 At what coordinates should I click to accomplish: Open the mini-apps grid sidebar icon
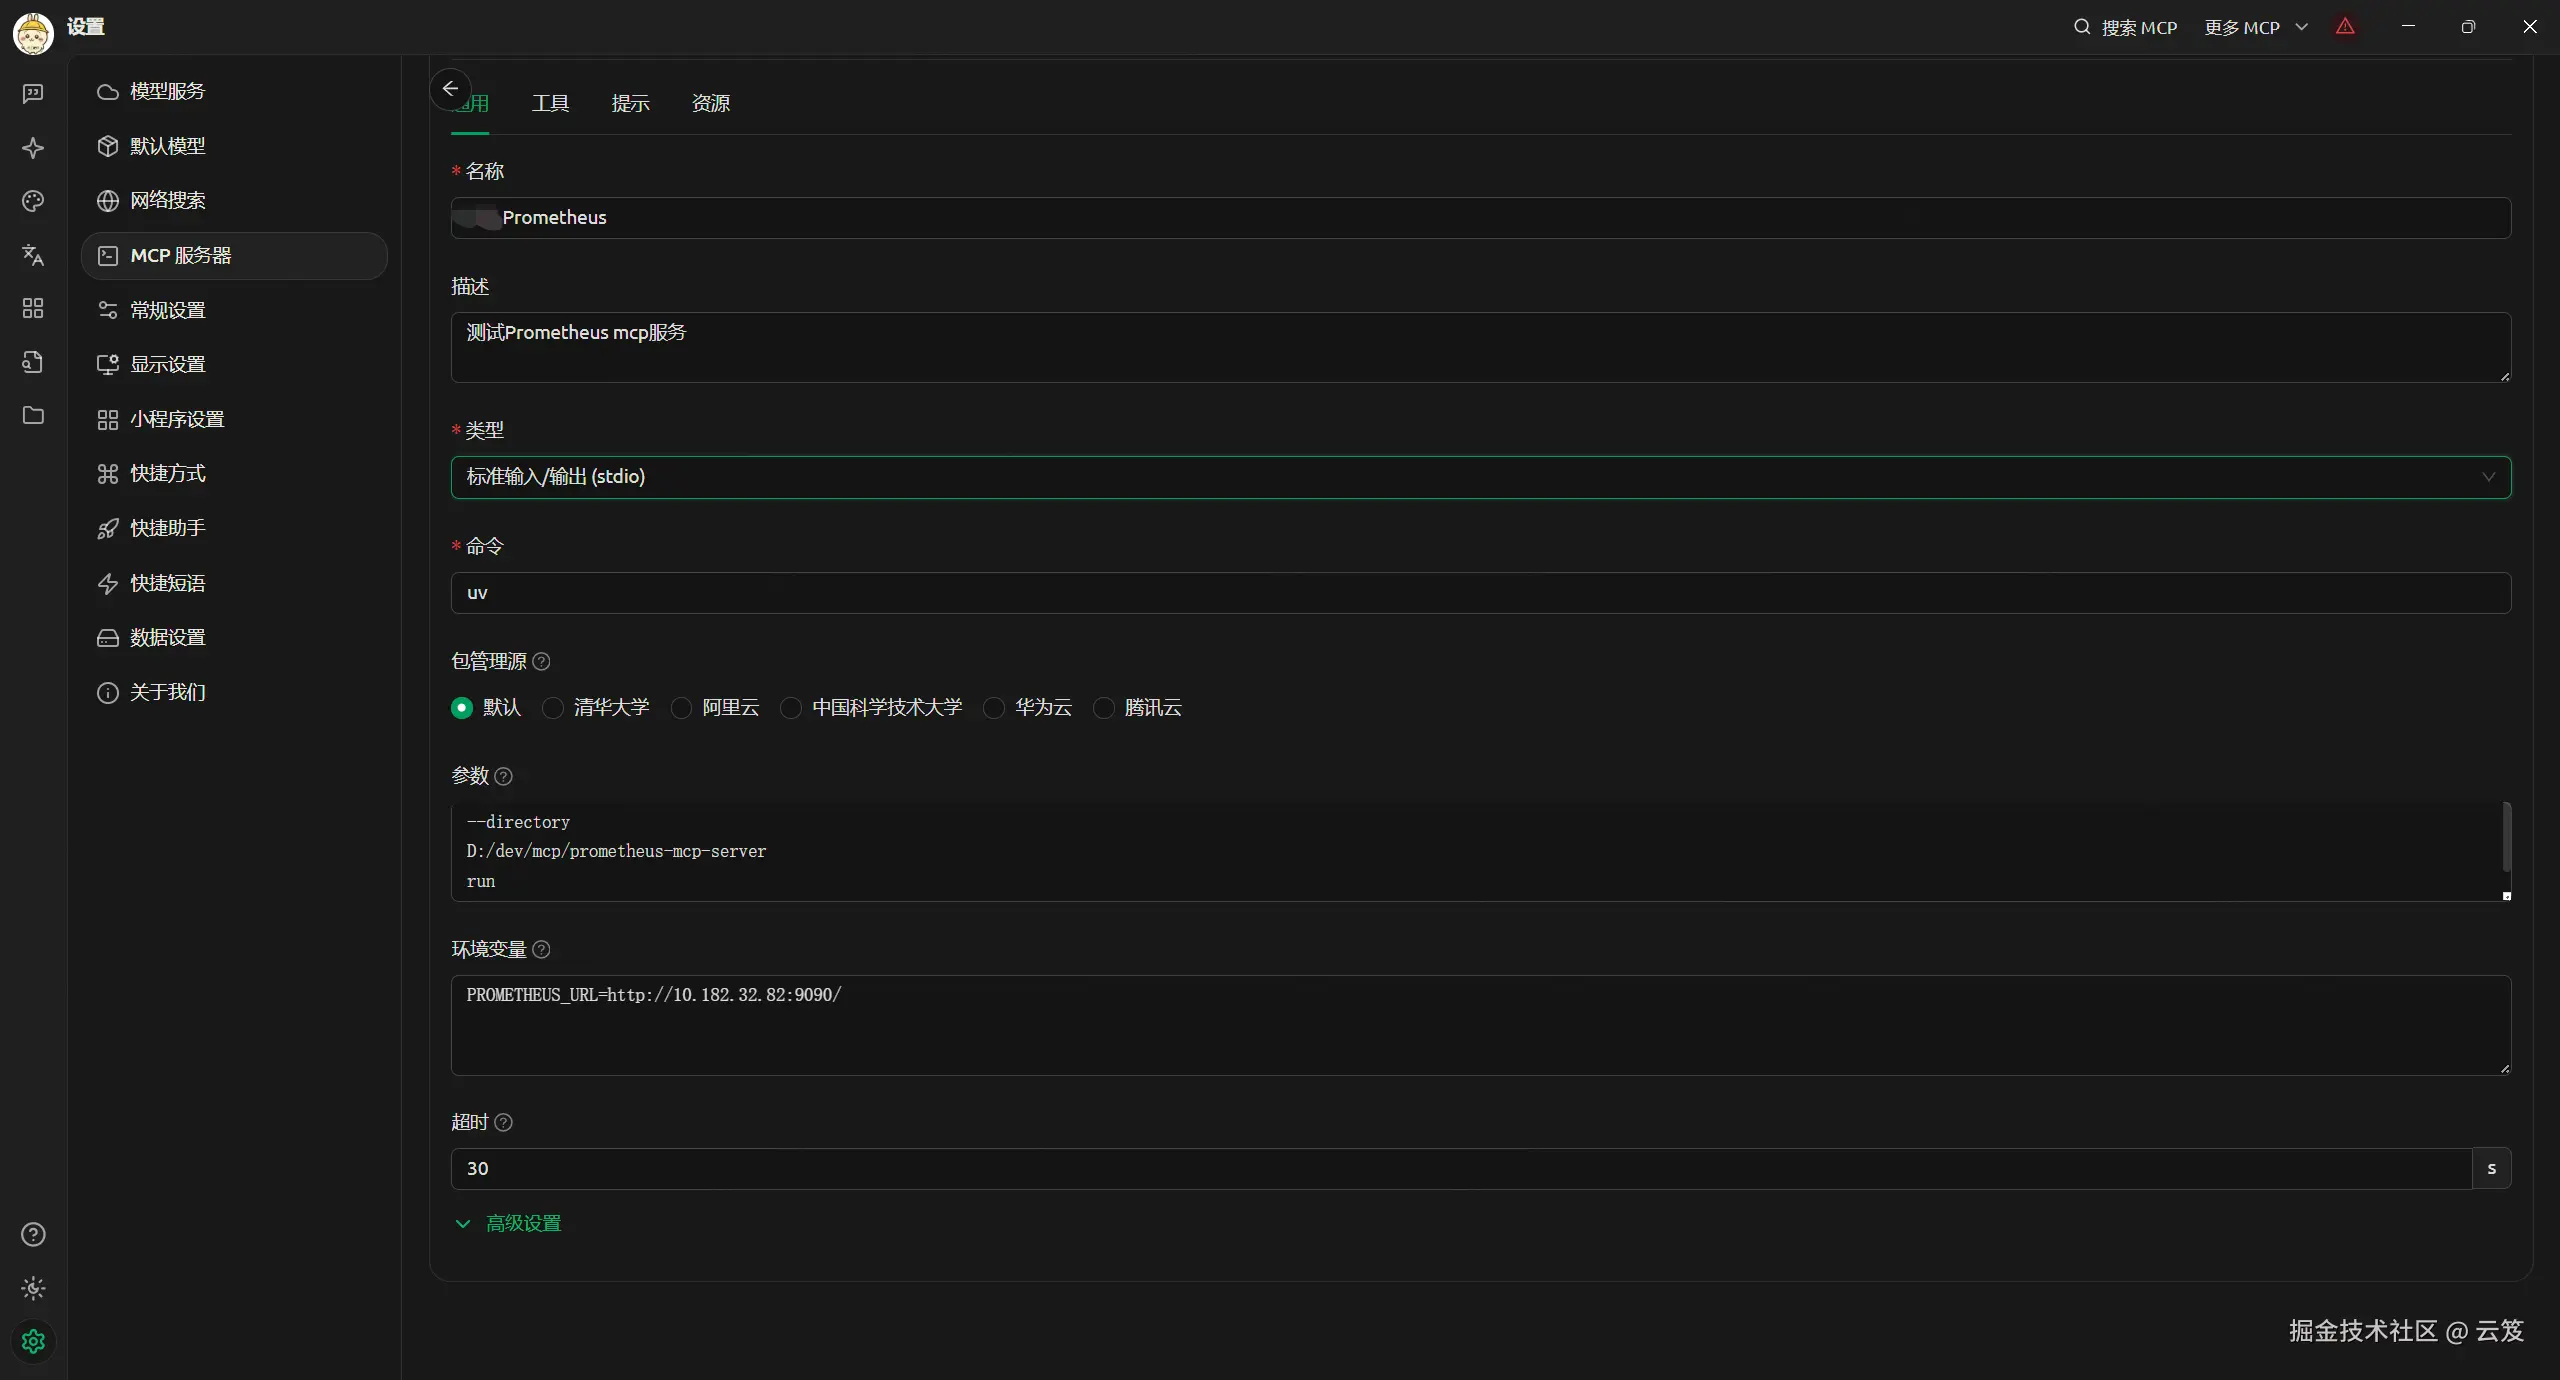(x=33, y=308)
